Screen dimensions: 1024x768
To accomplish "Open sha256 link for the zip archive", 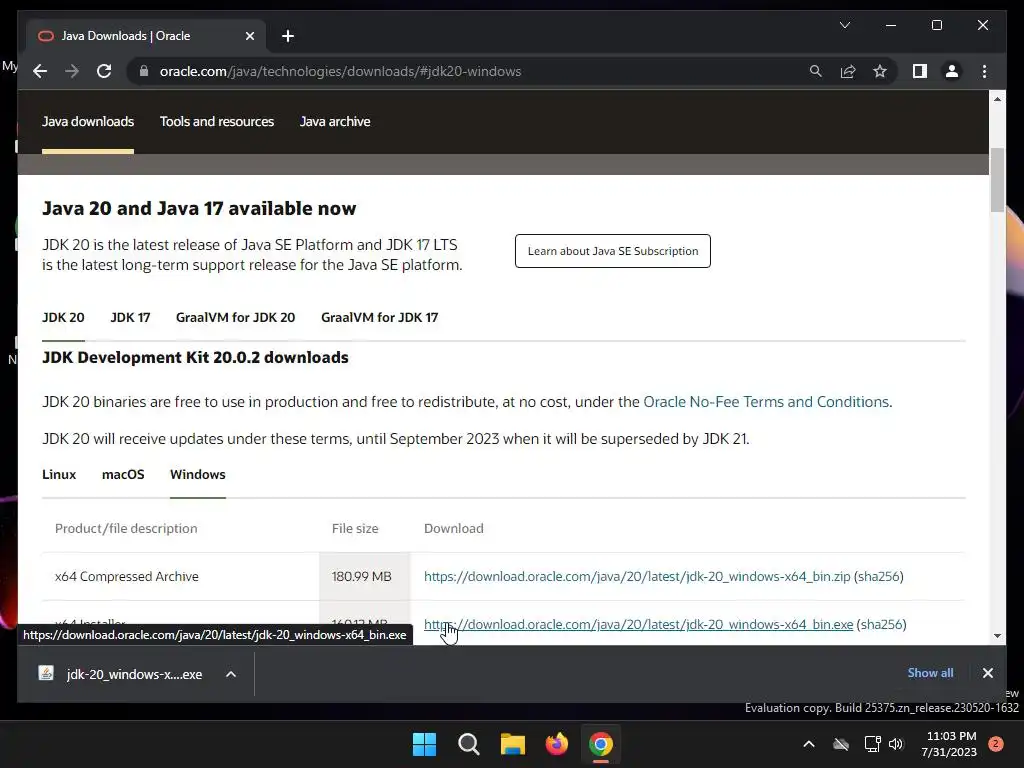I will coord(879,577).
